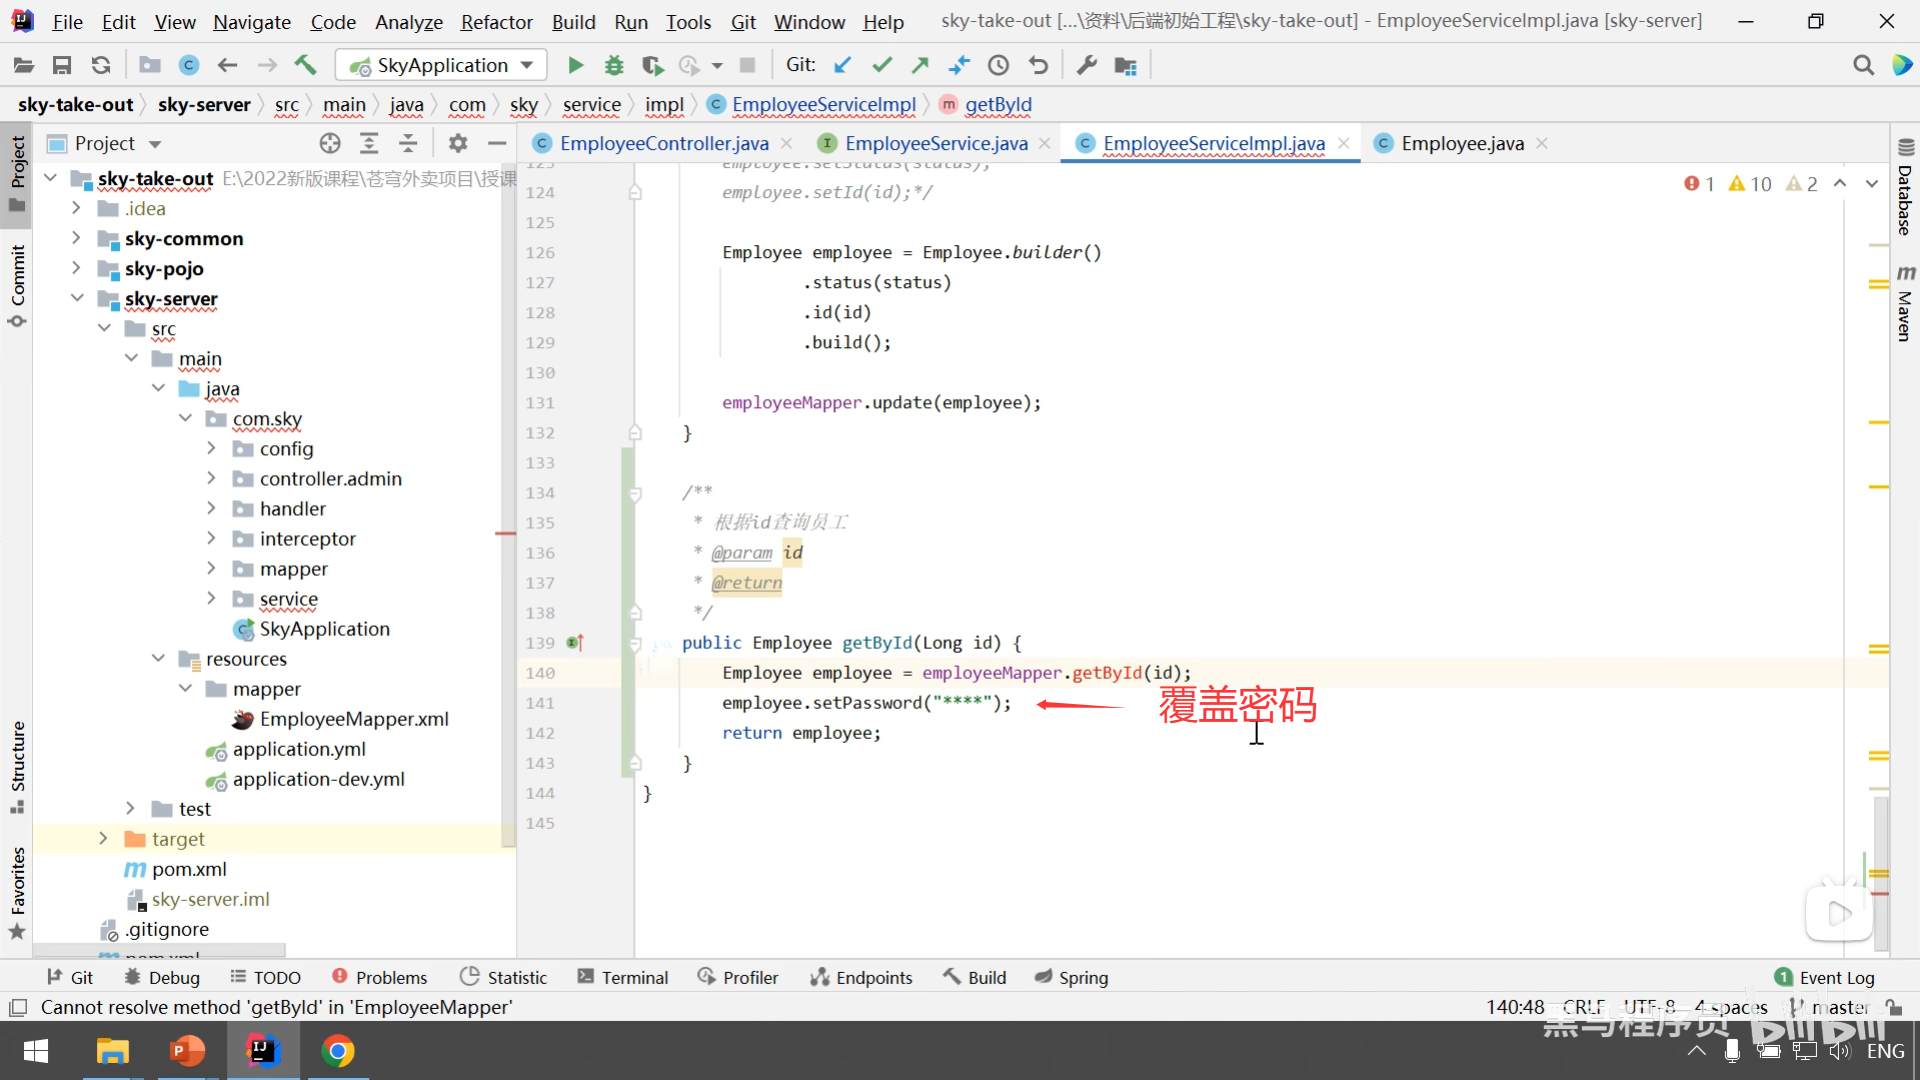Click Git update project arrow icon
This screenshot has width=1920, height=1080.
pos(843,66)
